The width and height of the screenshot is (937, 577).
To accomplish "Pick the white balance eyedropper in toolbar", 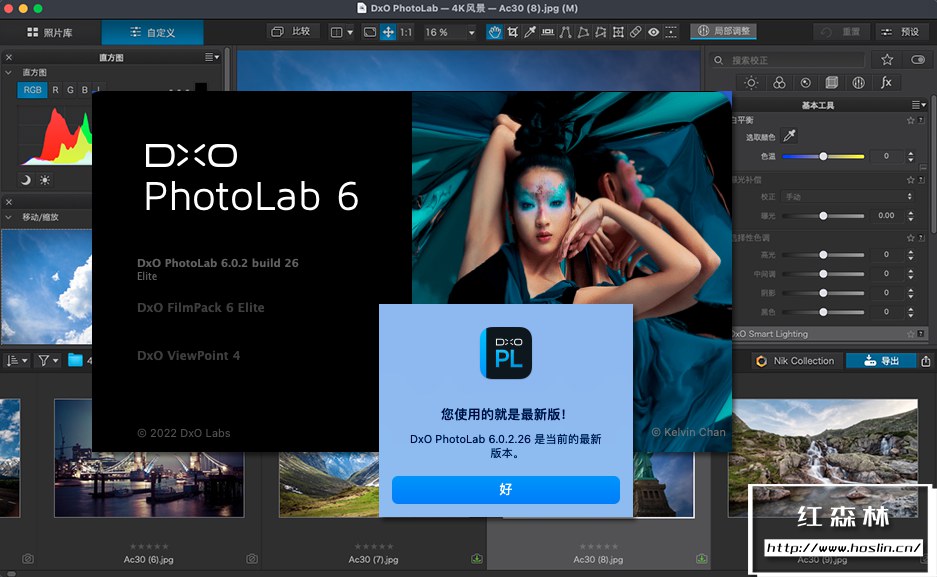I will [x=530, y=32].
